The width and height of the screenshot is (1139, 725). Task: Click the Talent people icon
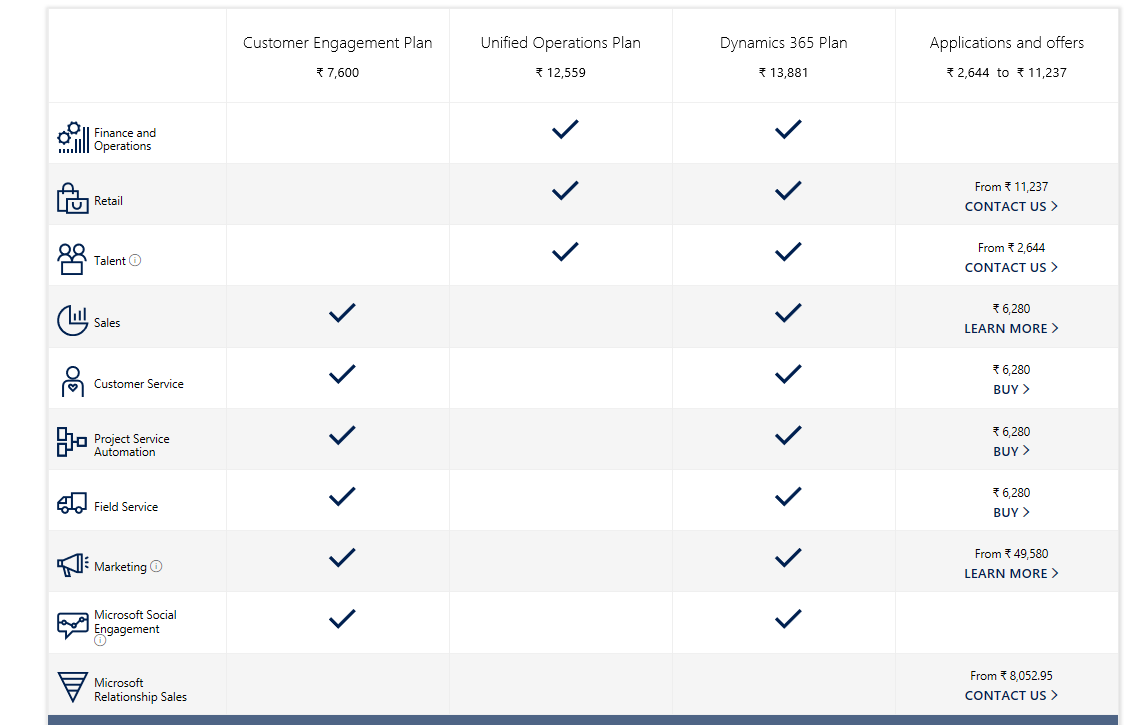tap(72, 259)
